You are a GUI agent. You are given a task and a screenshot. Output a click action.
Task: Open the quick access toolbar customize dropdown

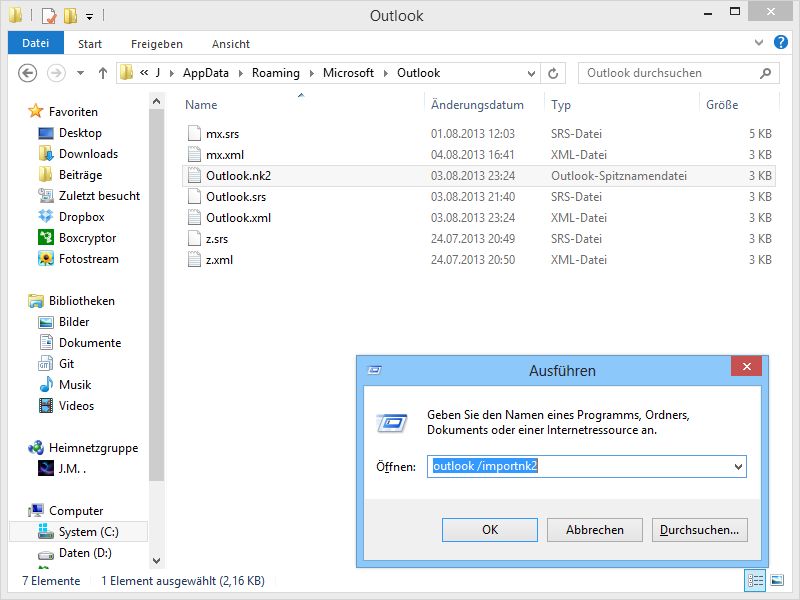89,17
